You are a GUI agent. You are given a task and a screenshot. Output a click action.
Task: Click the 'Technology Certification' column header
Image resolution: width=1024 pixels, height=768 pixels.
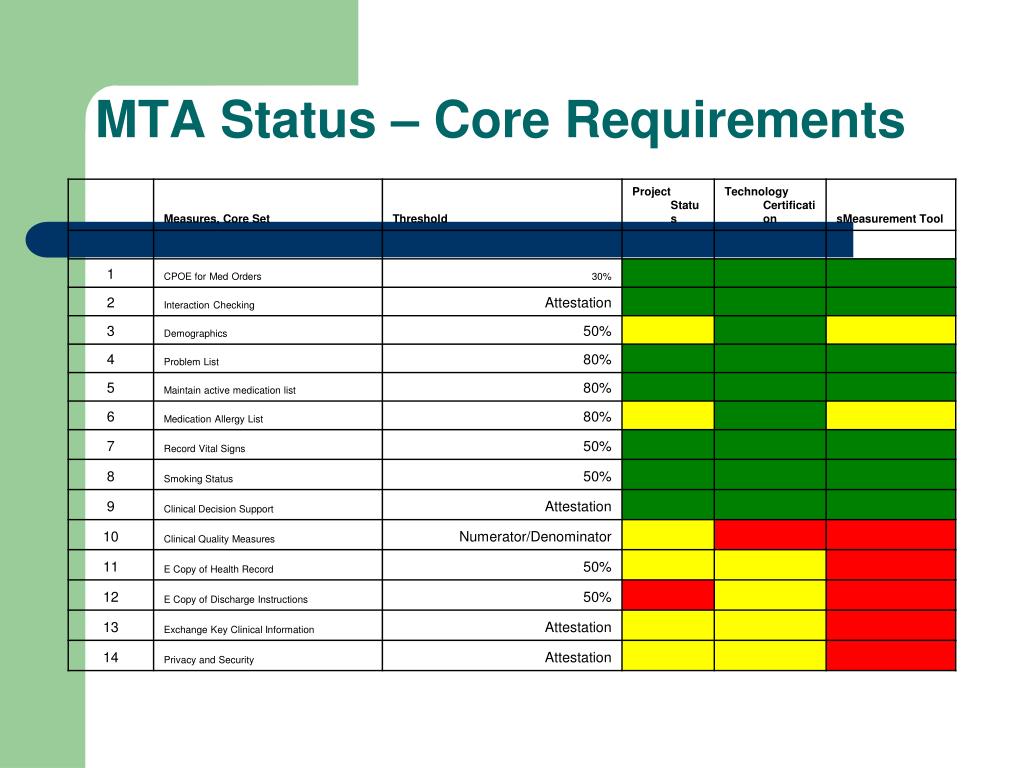[x=770, y=205]
